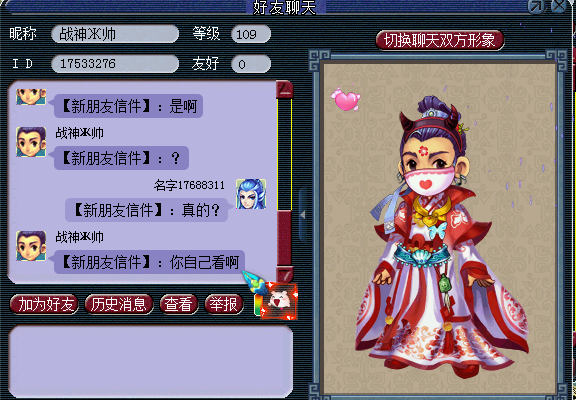Viewport: 576px width, 400px height.
Task: Click the blue-haired avatar of 名字17688311
Action: 251,194
